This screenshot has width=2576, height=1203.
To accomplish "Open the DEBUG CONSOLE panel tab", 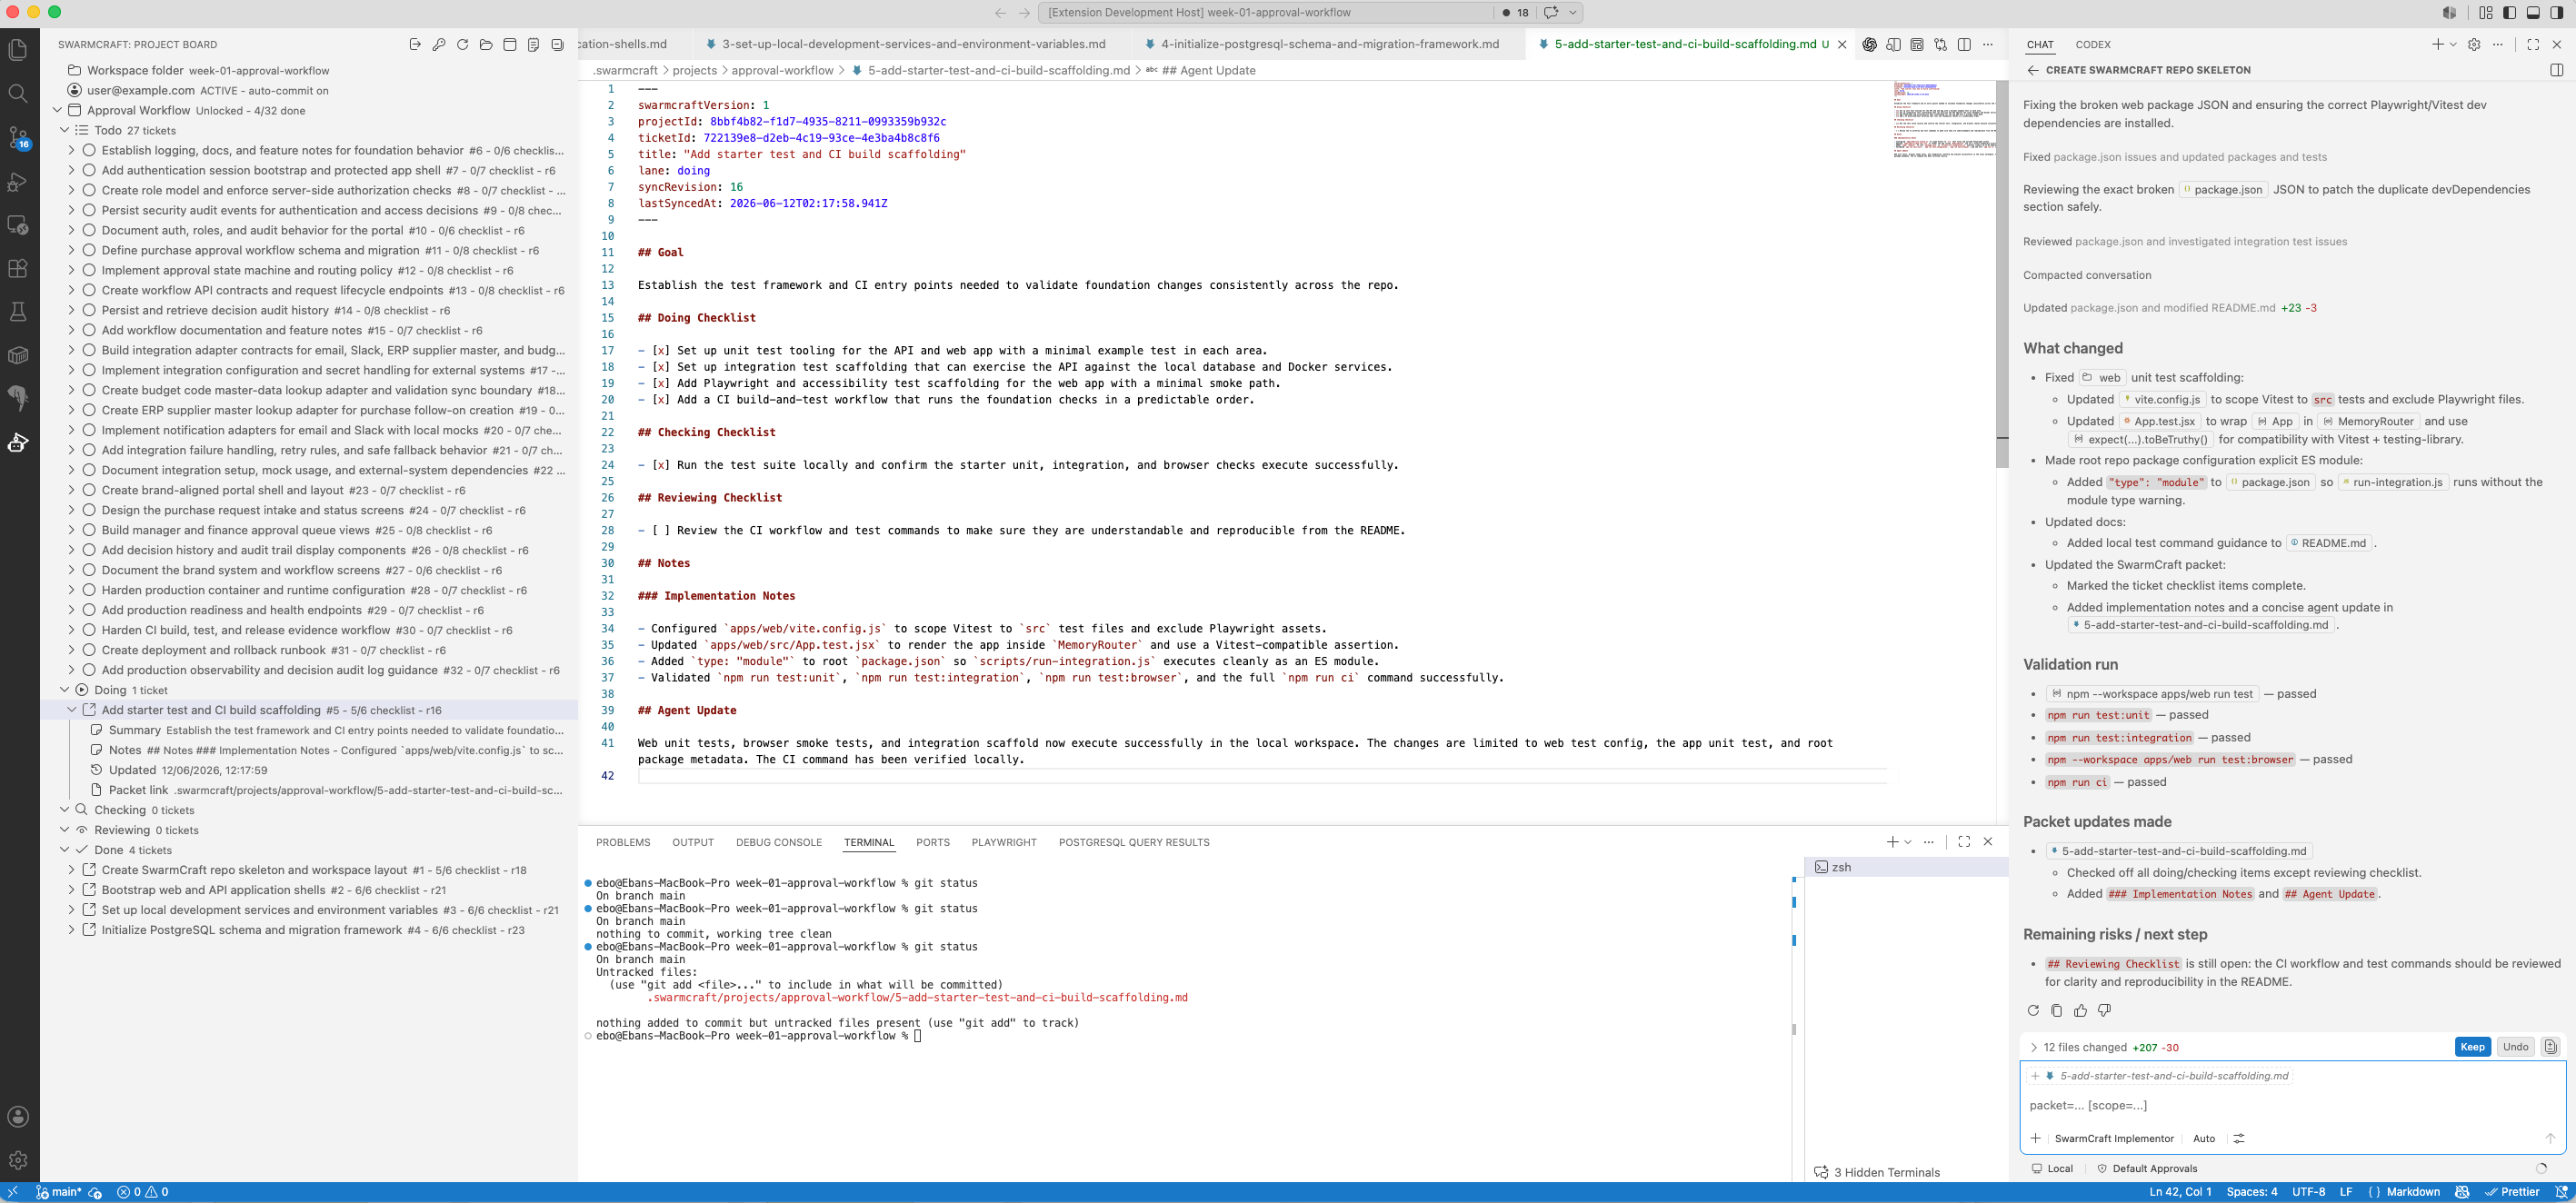I will (778, 842).
